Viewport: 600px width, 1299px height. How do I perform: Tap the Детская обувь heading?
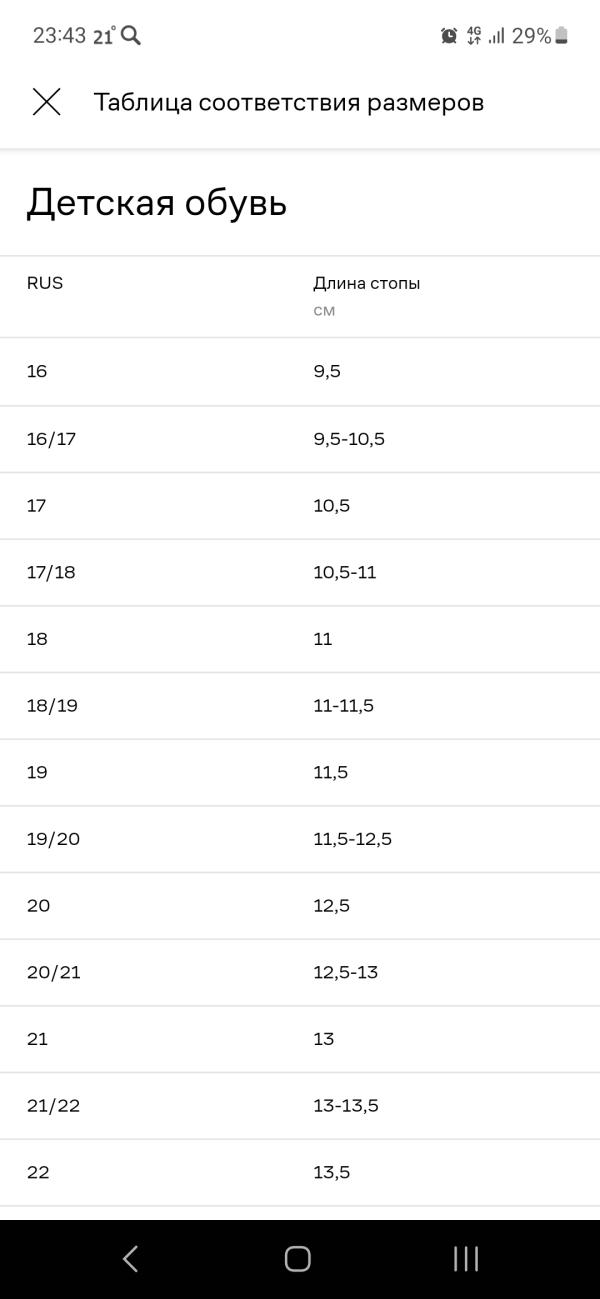point(157,203)
